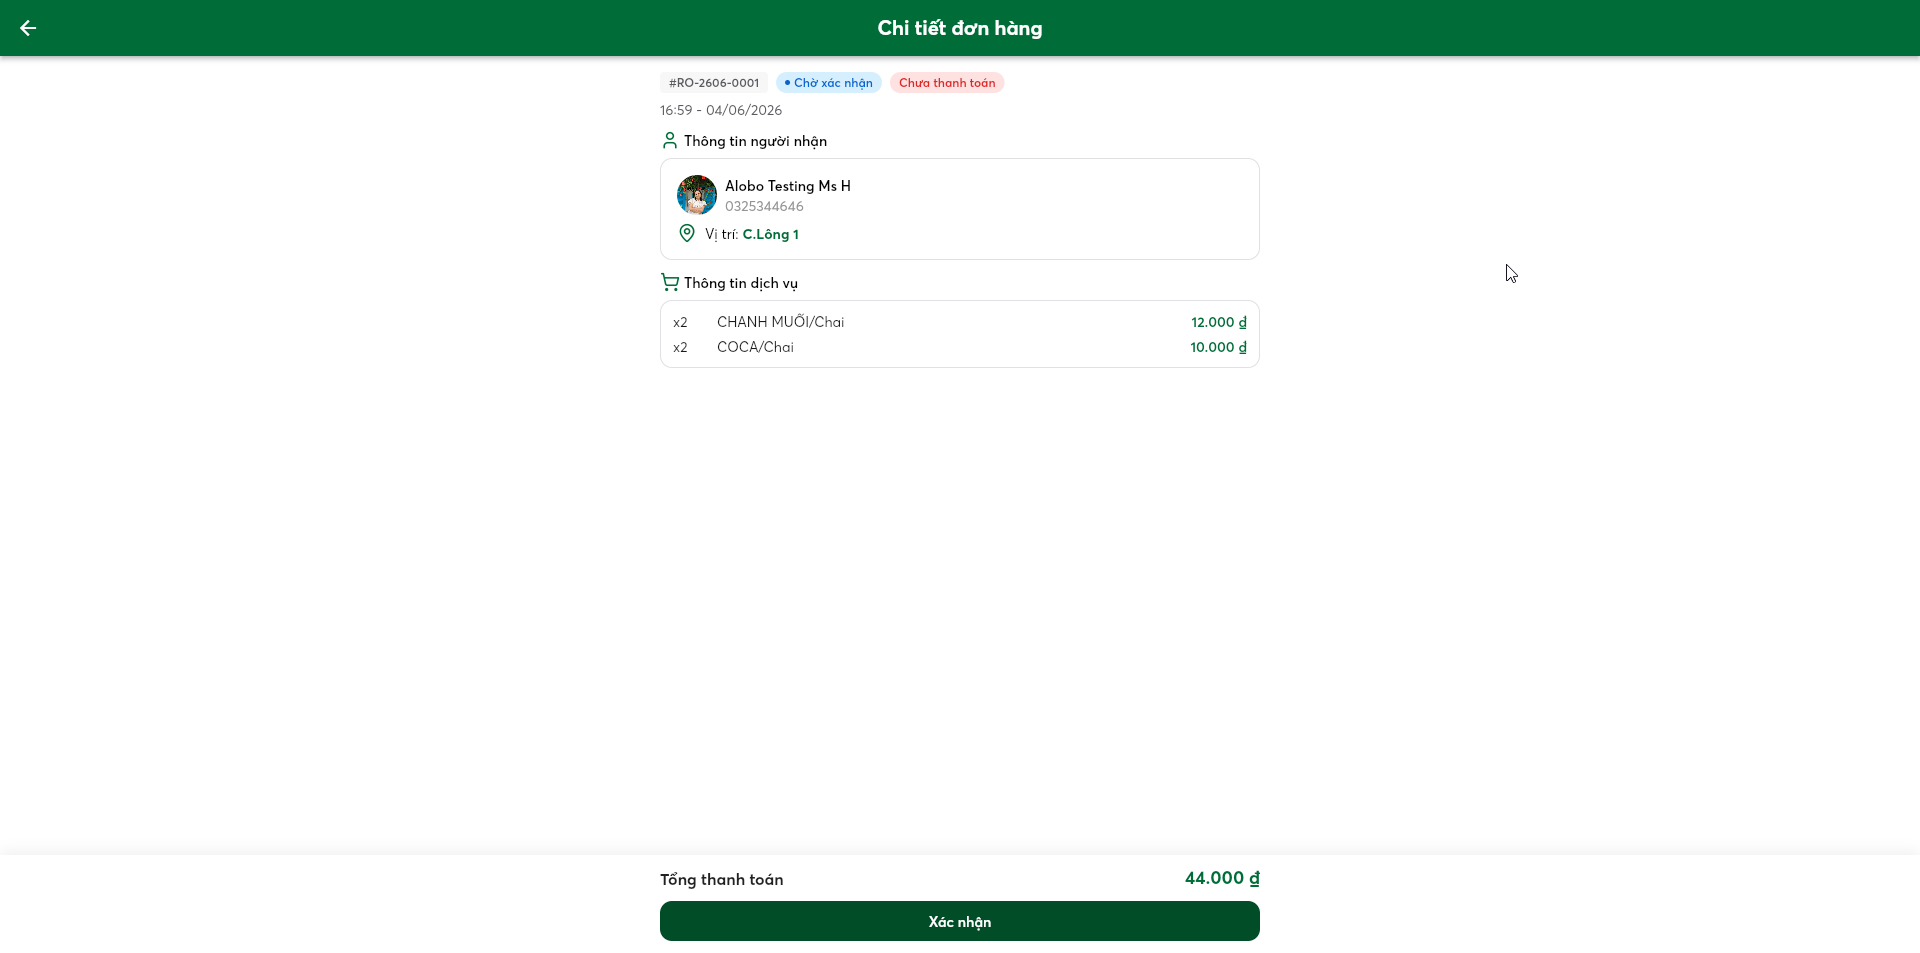This screenshot has height=953, width=1920.
Task: Click the cart icon beside Thông tin dịch vụ
Action: tap(670, 282)
